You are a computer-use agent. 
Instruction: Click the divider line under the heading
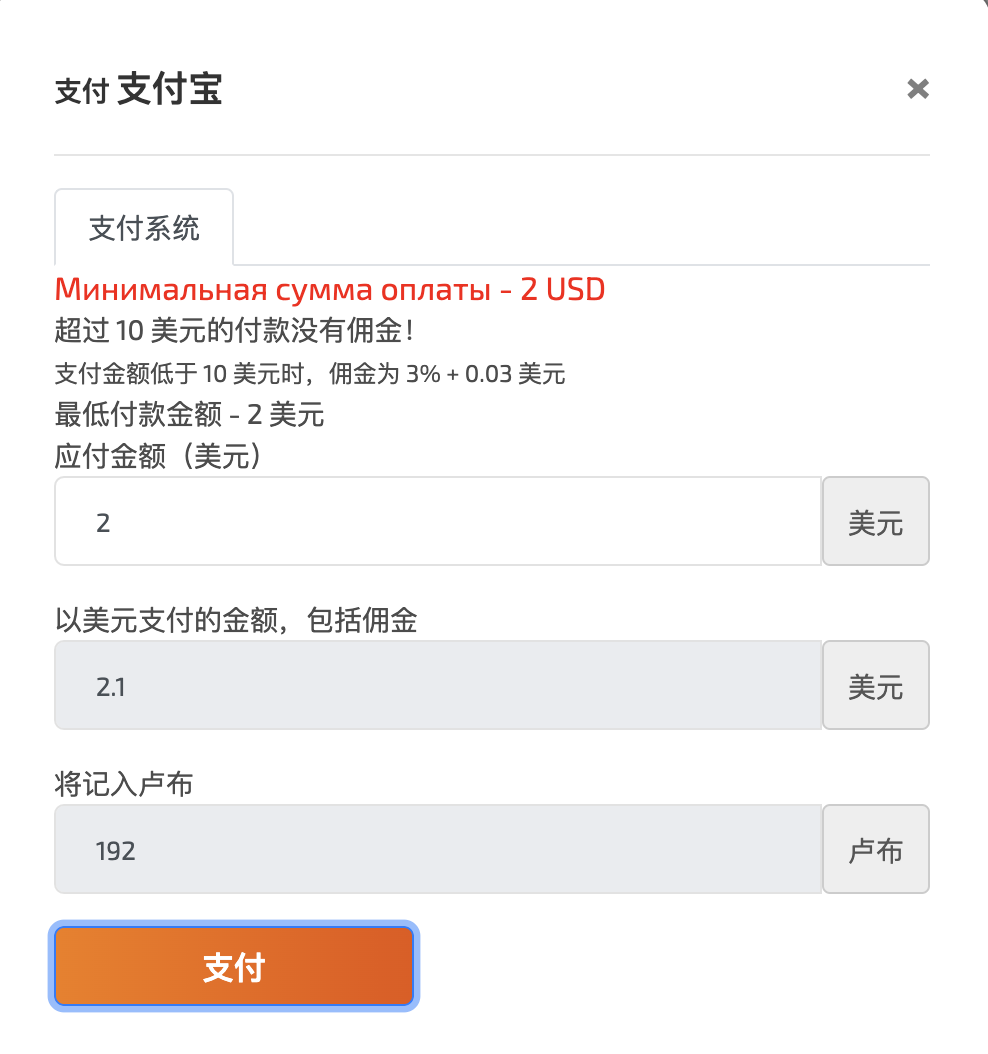(491, 155)
